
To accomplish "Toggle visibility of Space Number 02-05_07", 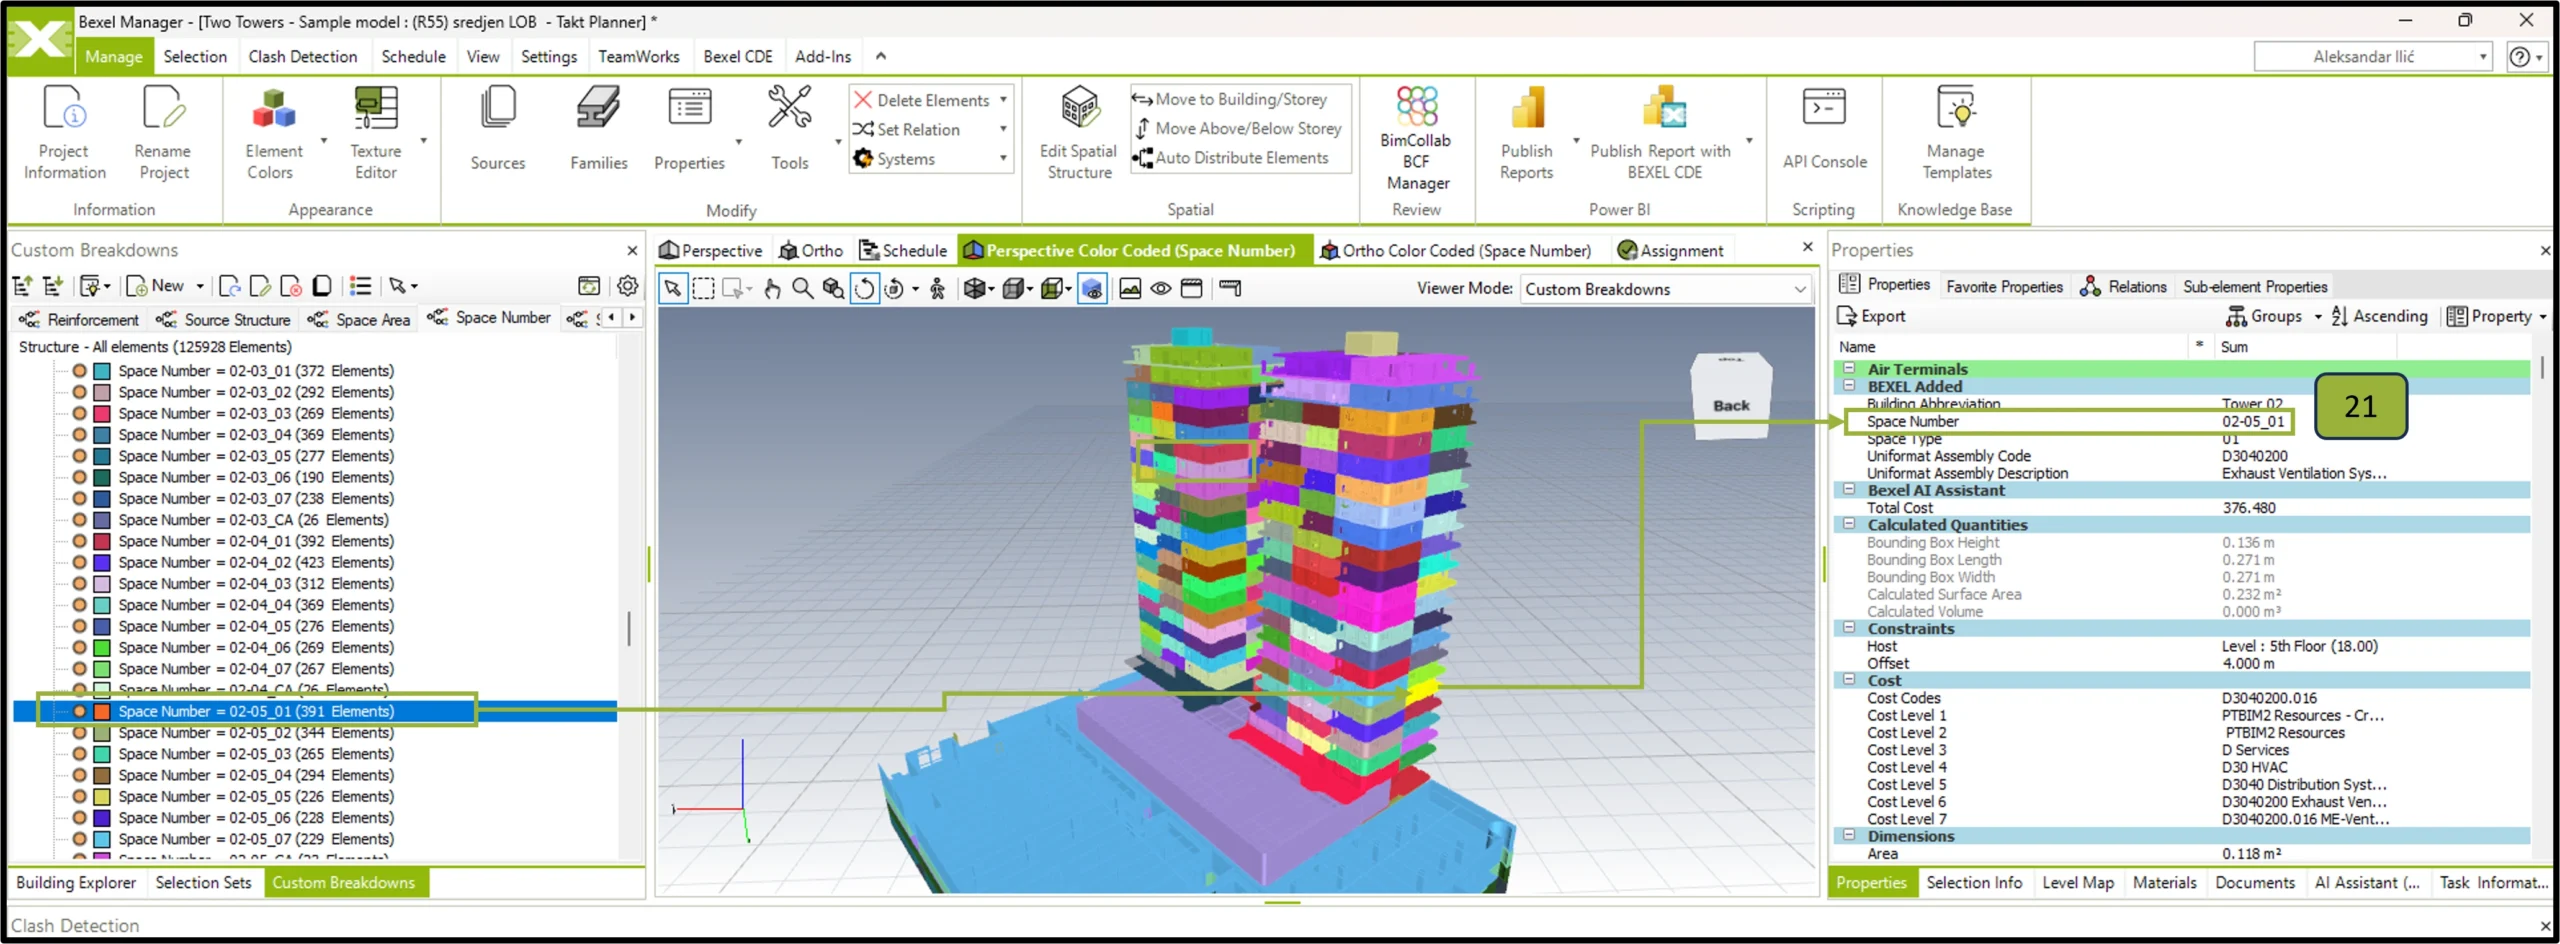I will (x=79, y=839).
